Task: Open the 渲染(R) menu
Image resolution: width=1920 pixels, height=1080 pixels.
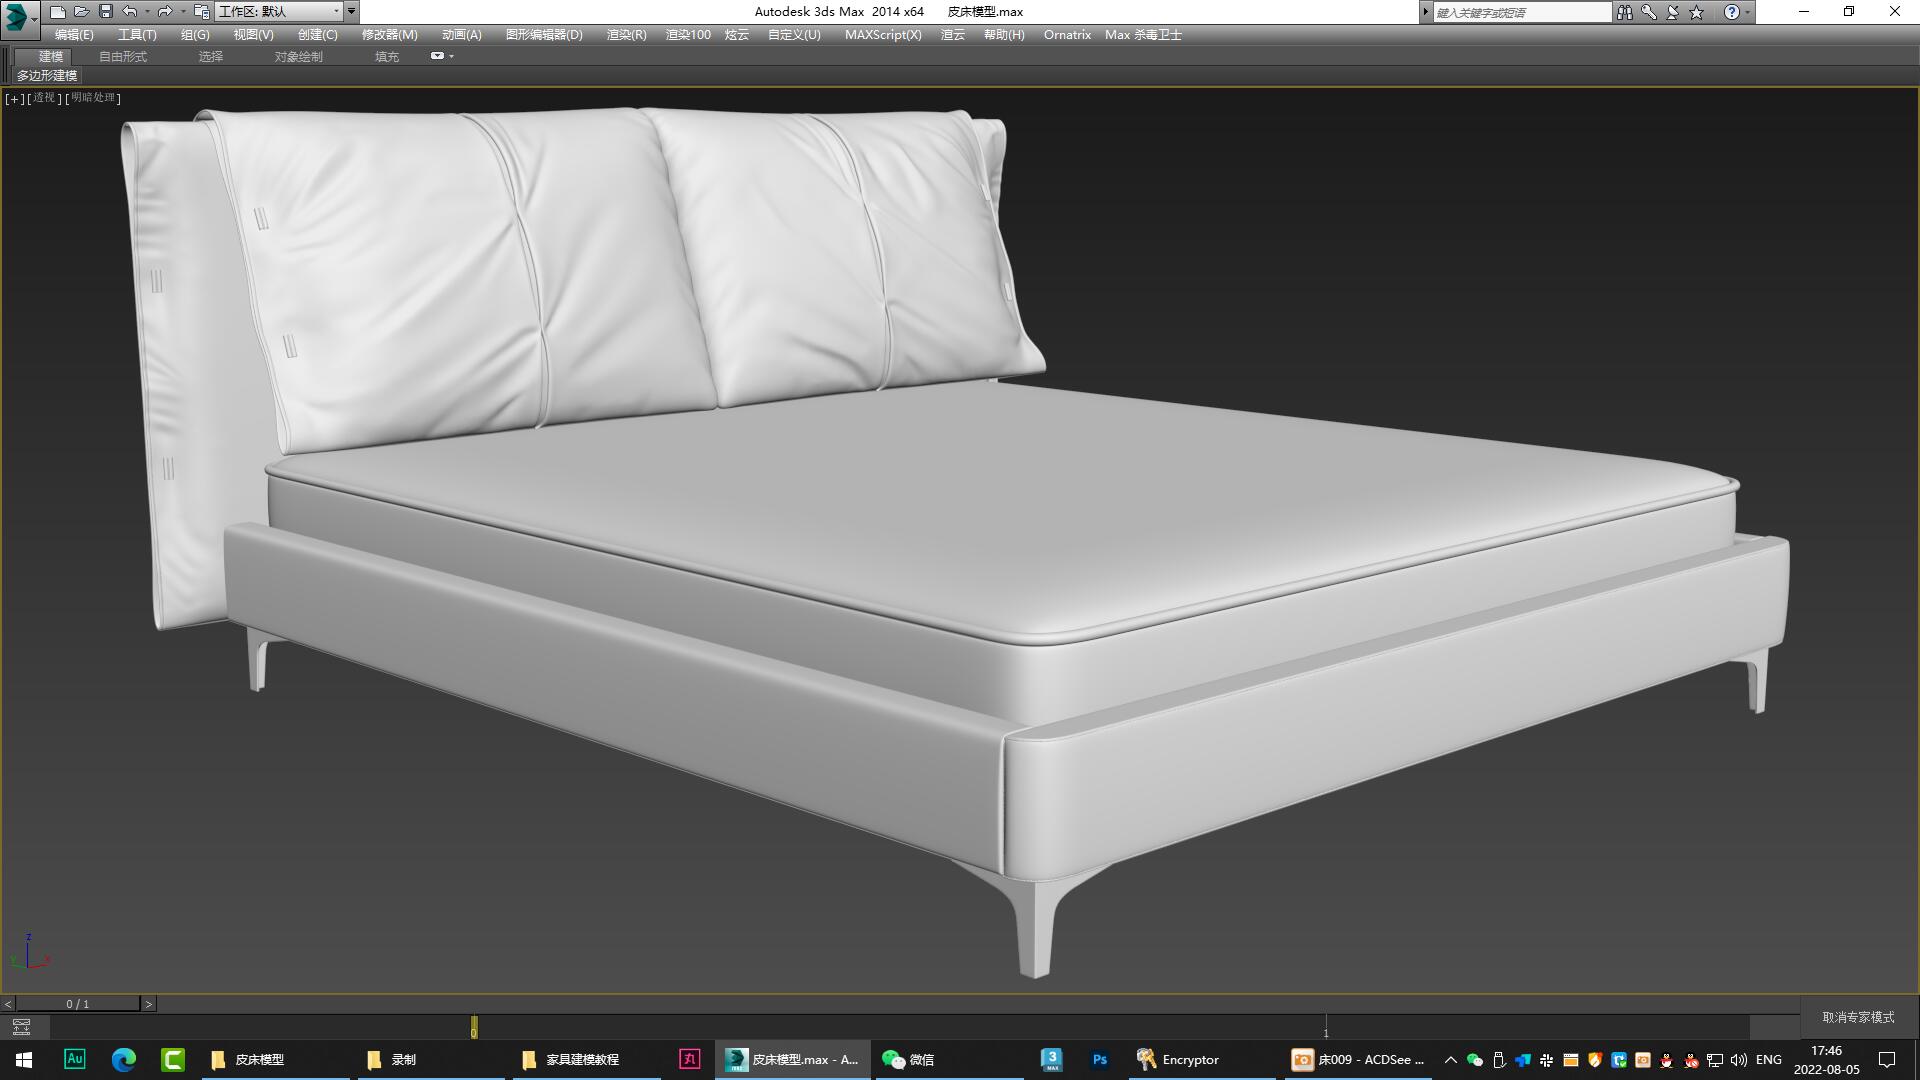Action: (x=625, y=34)
